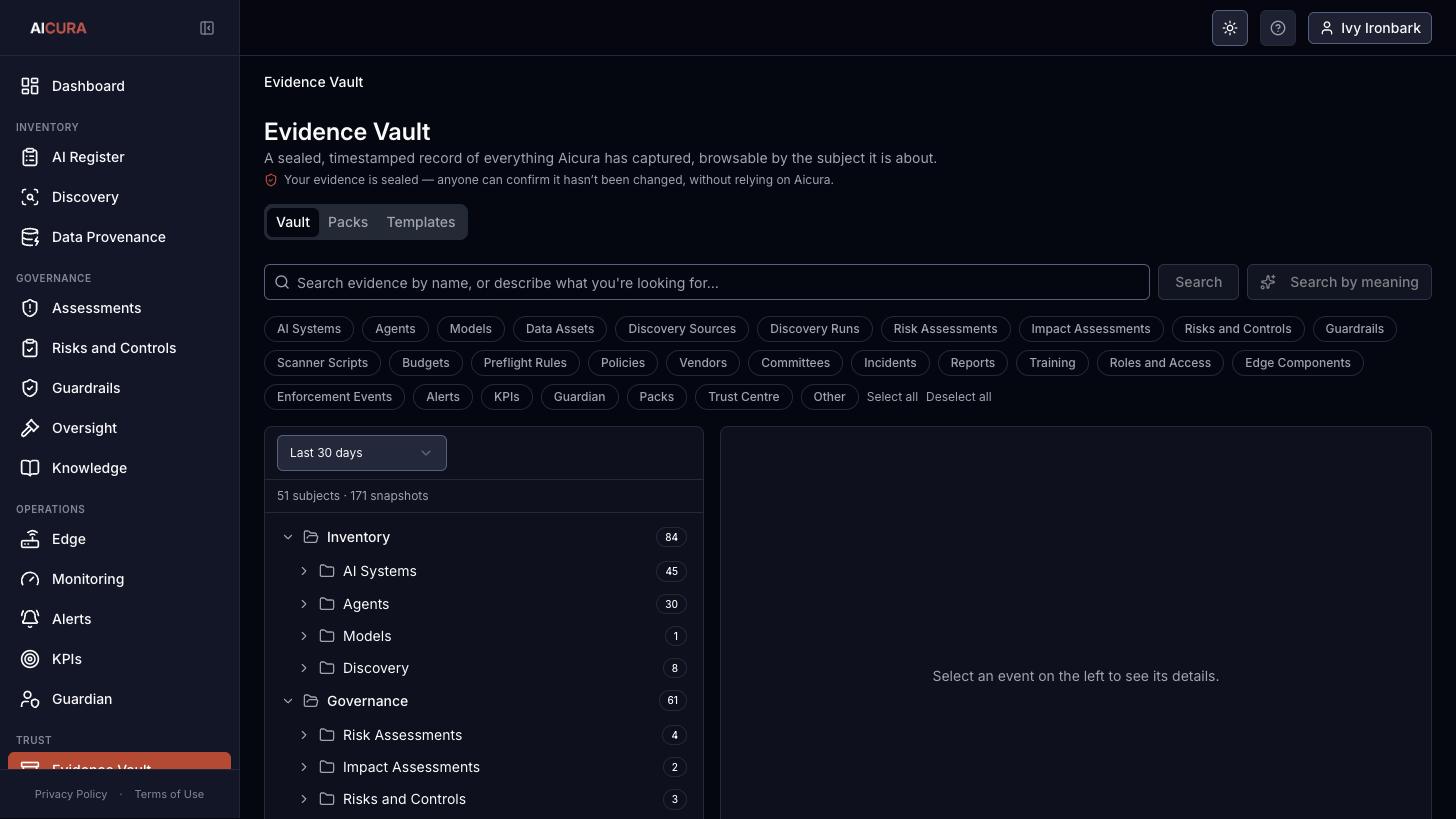The image size is (1456, 819).
Task: Expand the Risk Assessments folder chevron
Action: coord(304,735)
